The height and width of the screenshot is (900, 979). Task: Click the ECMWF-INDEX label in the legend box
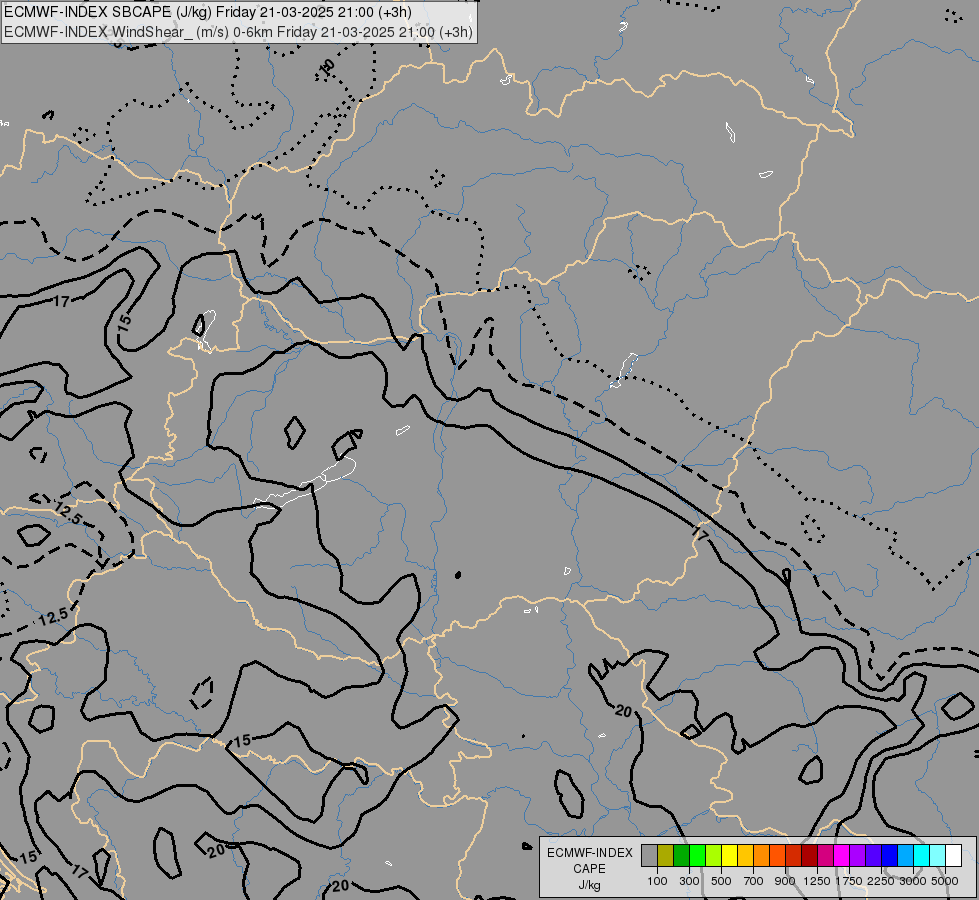point(589,853)
